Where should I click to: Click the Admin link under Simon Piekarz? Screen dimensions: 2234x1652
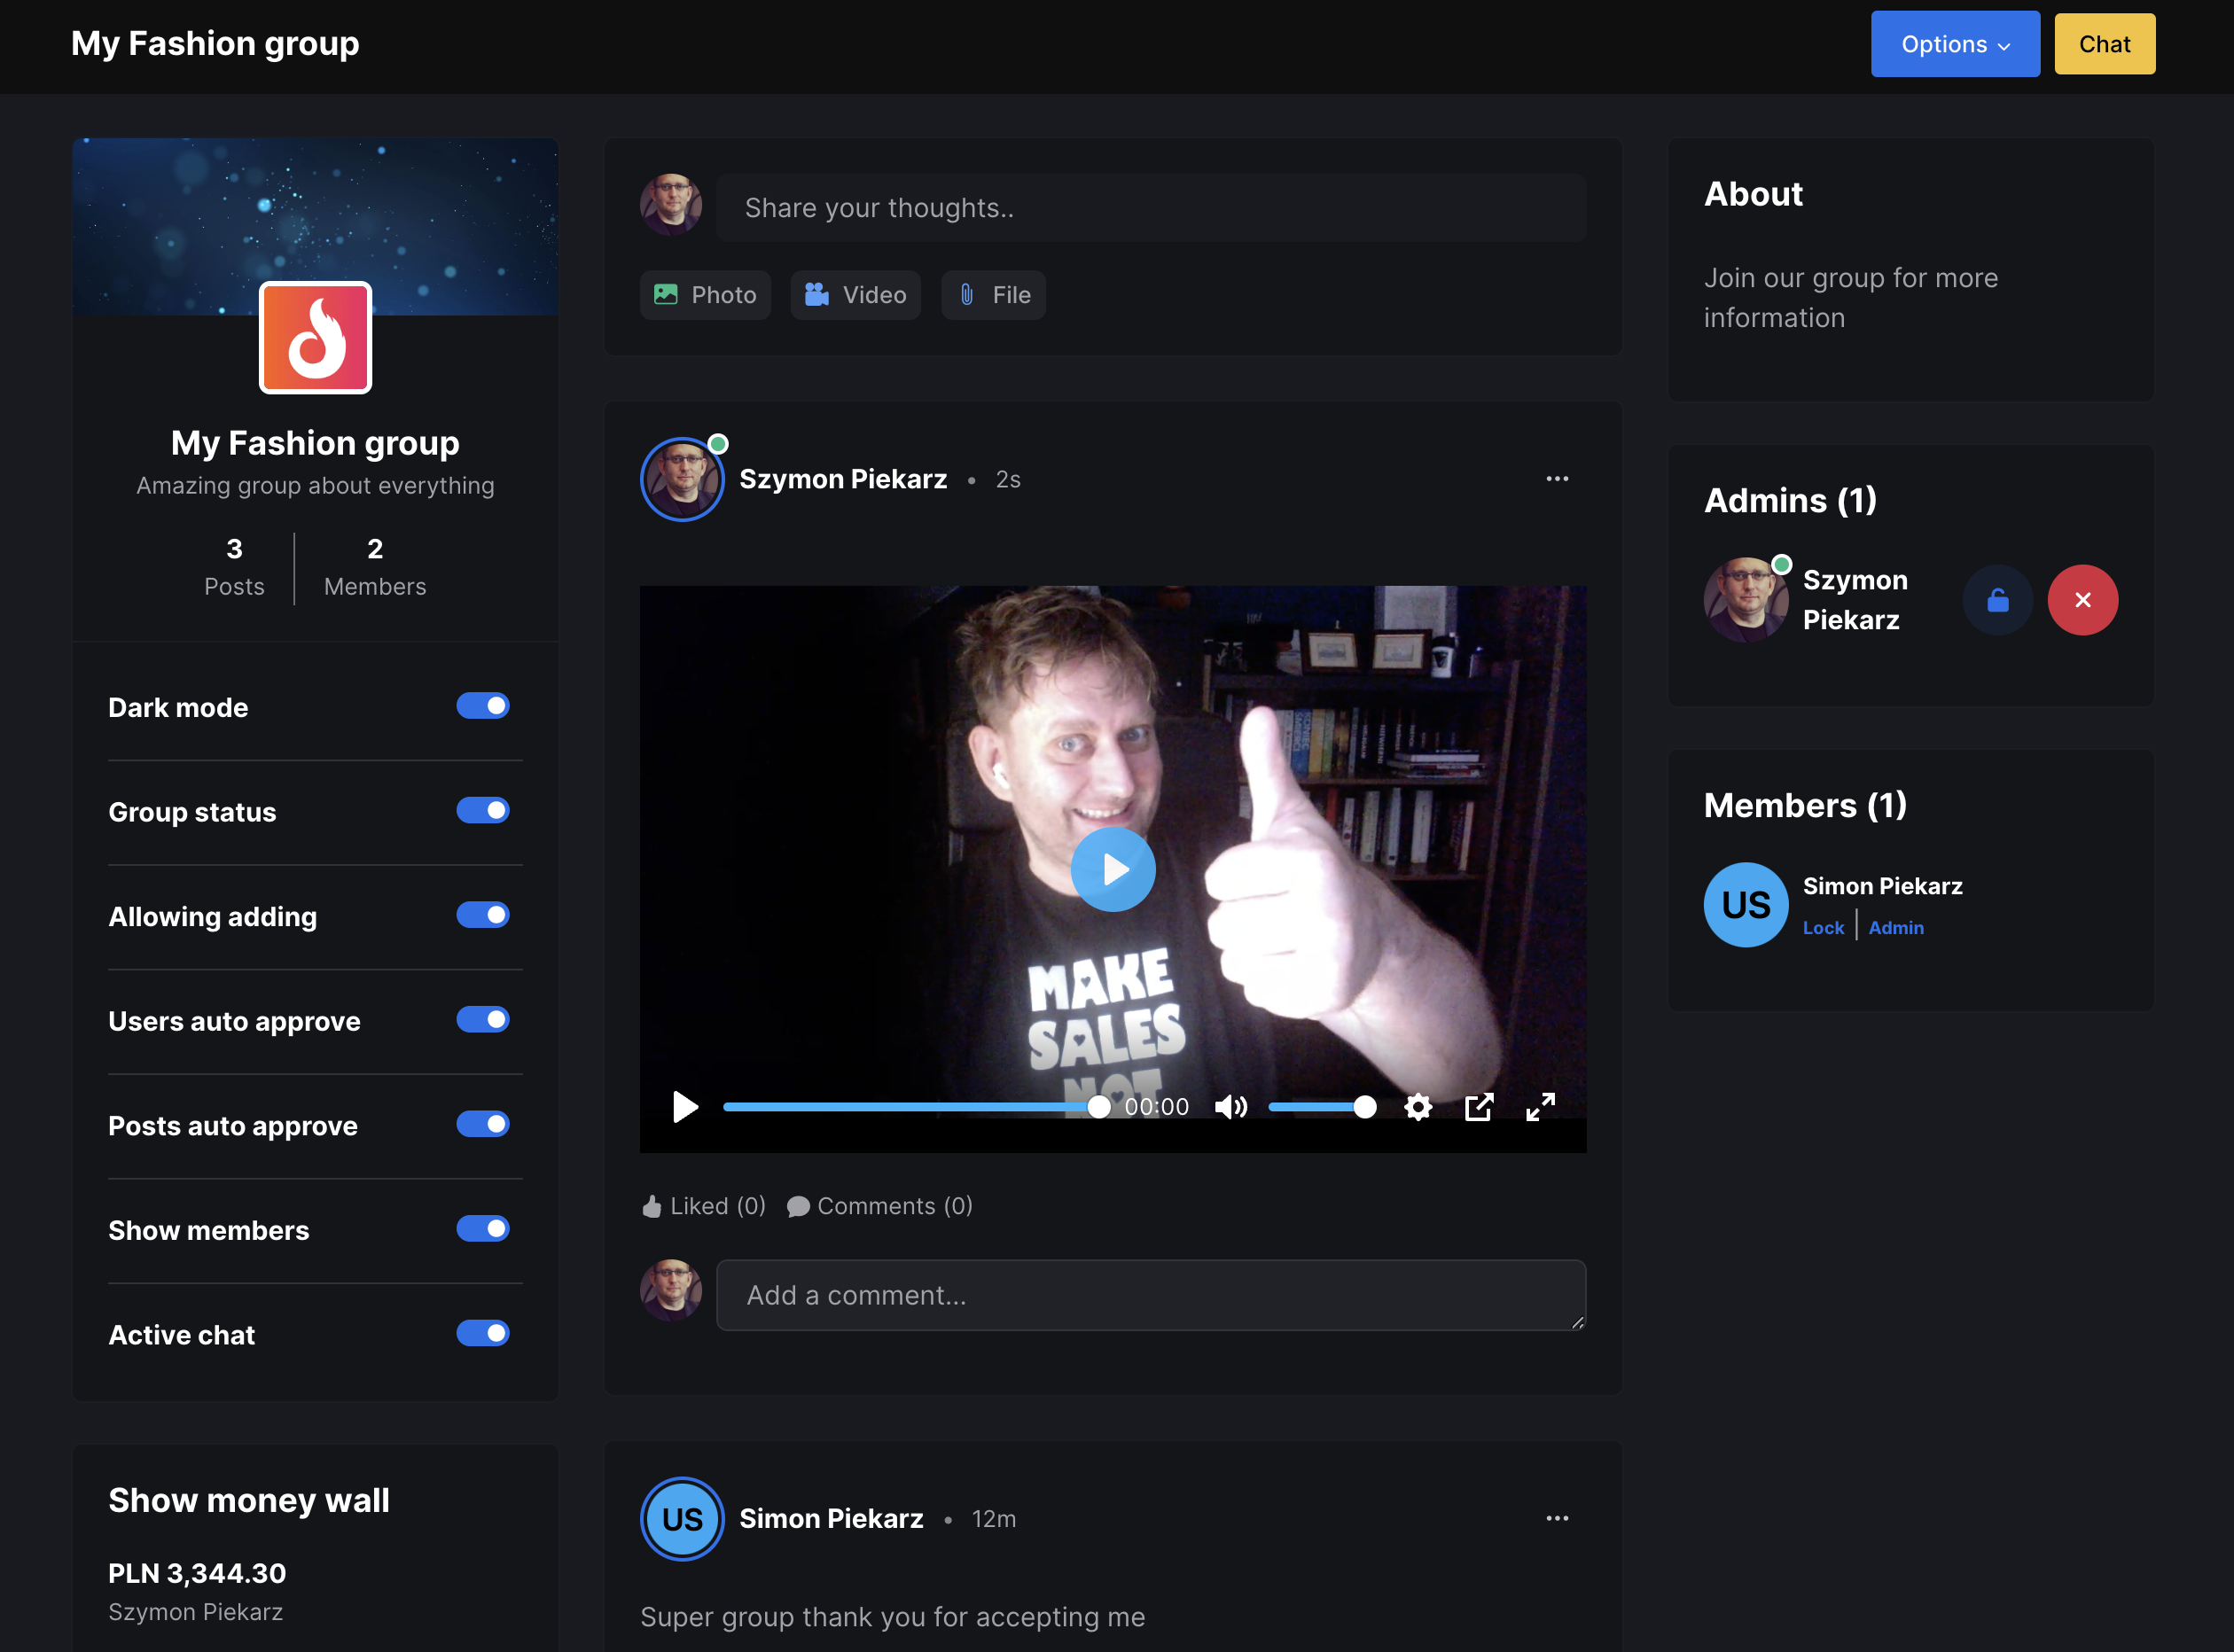(1895, 928)
